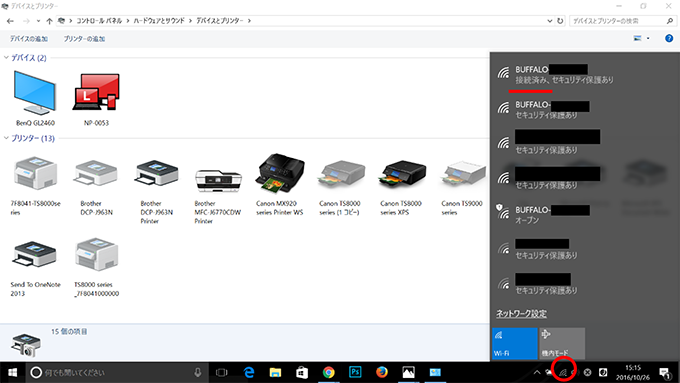Select the connected BUFFALO network (接続済み)
This screenshot has height=383, width=680.
coord(585,74)
